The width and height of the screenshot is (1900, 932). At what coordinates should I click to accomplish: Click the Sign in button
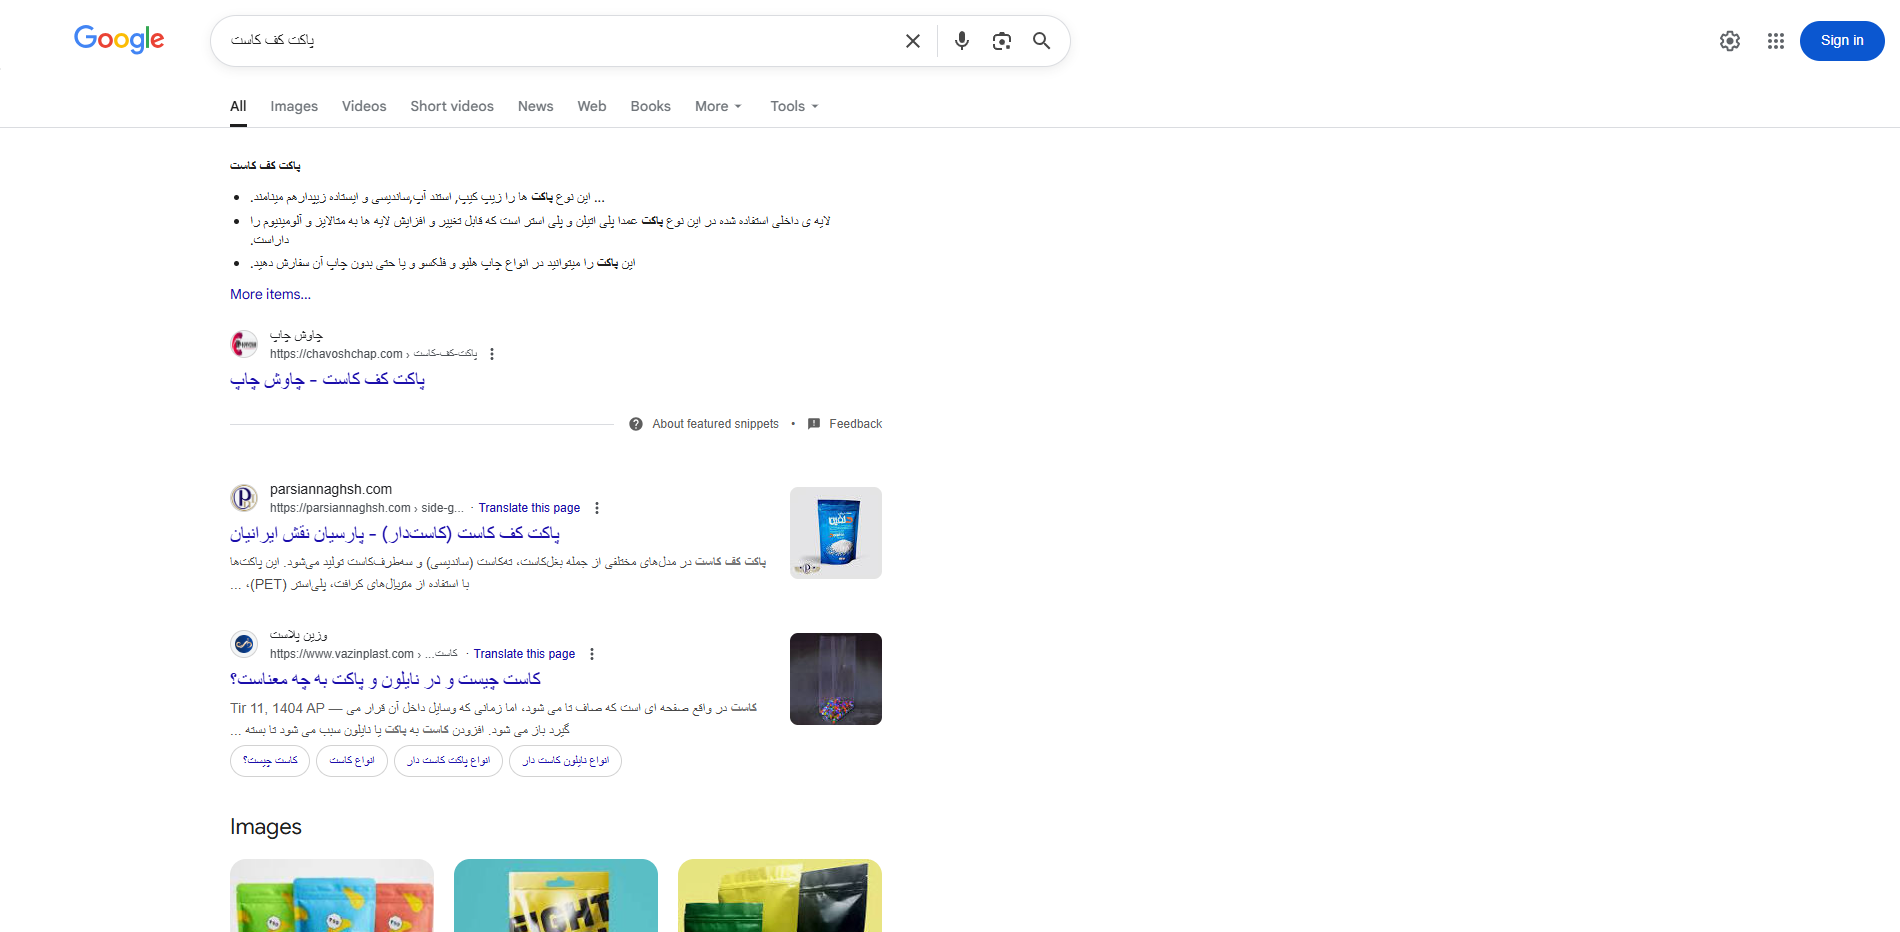[x=1842, y=41]
